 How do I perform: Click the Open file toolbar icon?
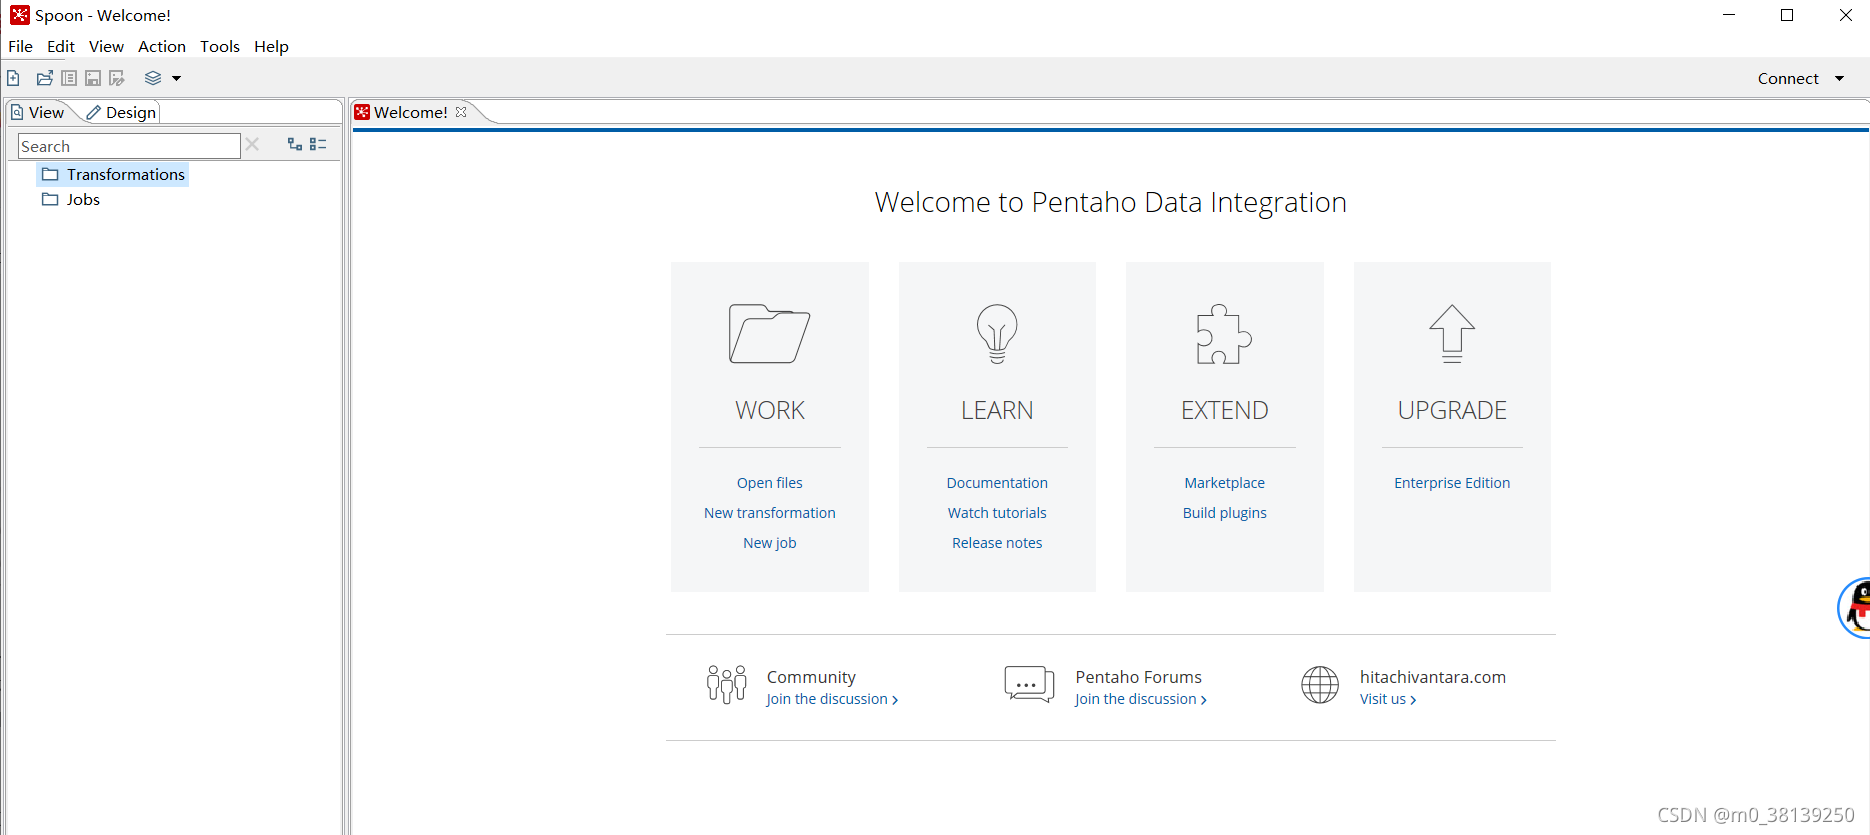[45, 78]
